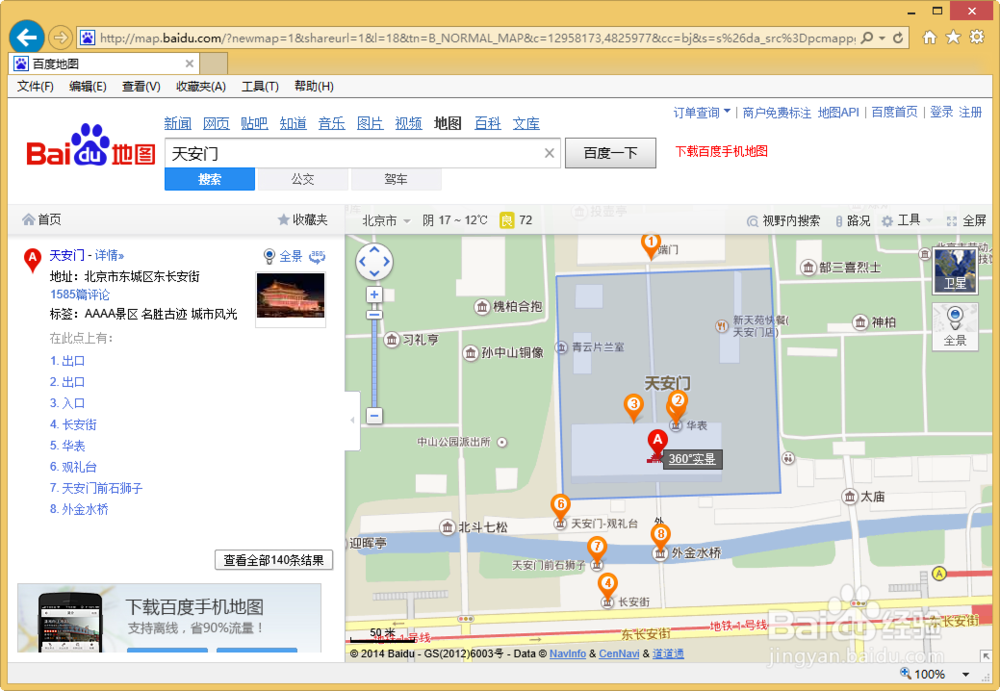This screenshot has height=691, width=1000.
Task: Open the 1585篇评论 reviews link
Action: pos(80,294)
